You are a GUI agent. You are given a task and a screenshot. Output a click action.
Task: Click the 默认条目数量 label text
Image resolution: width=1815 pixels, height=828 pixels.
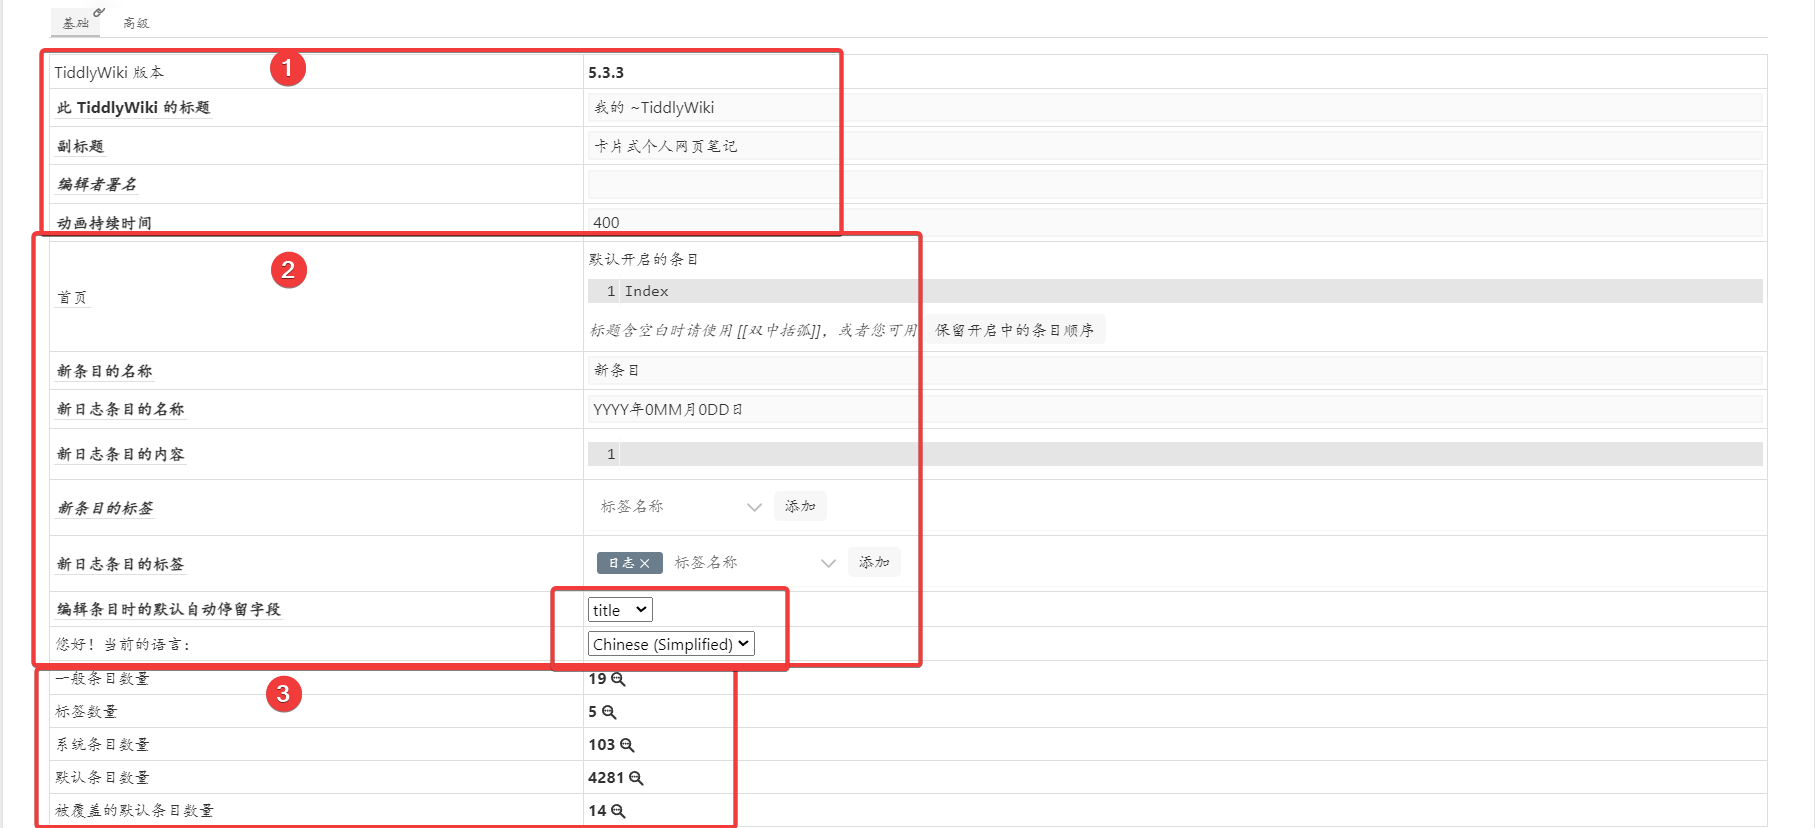102,778
